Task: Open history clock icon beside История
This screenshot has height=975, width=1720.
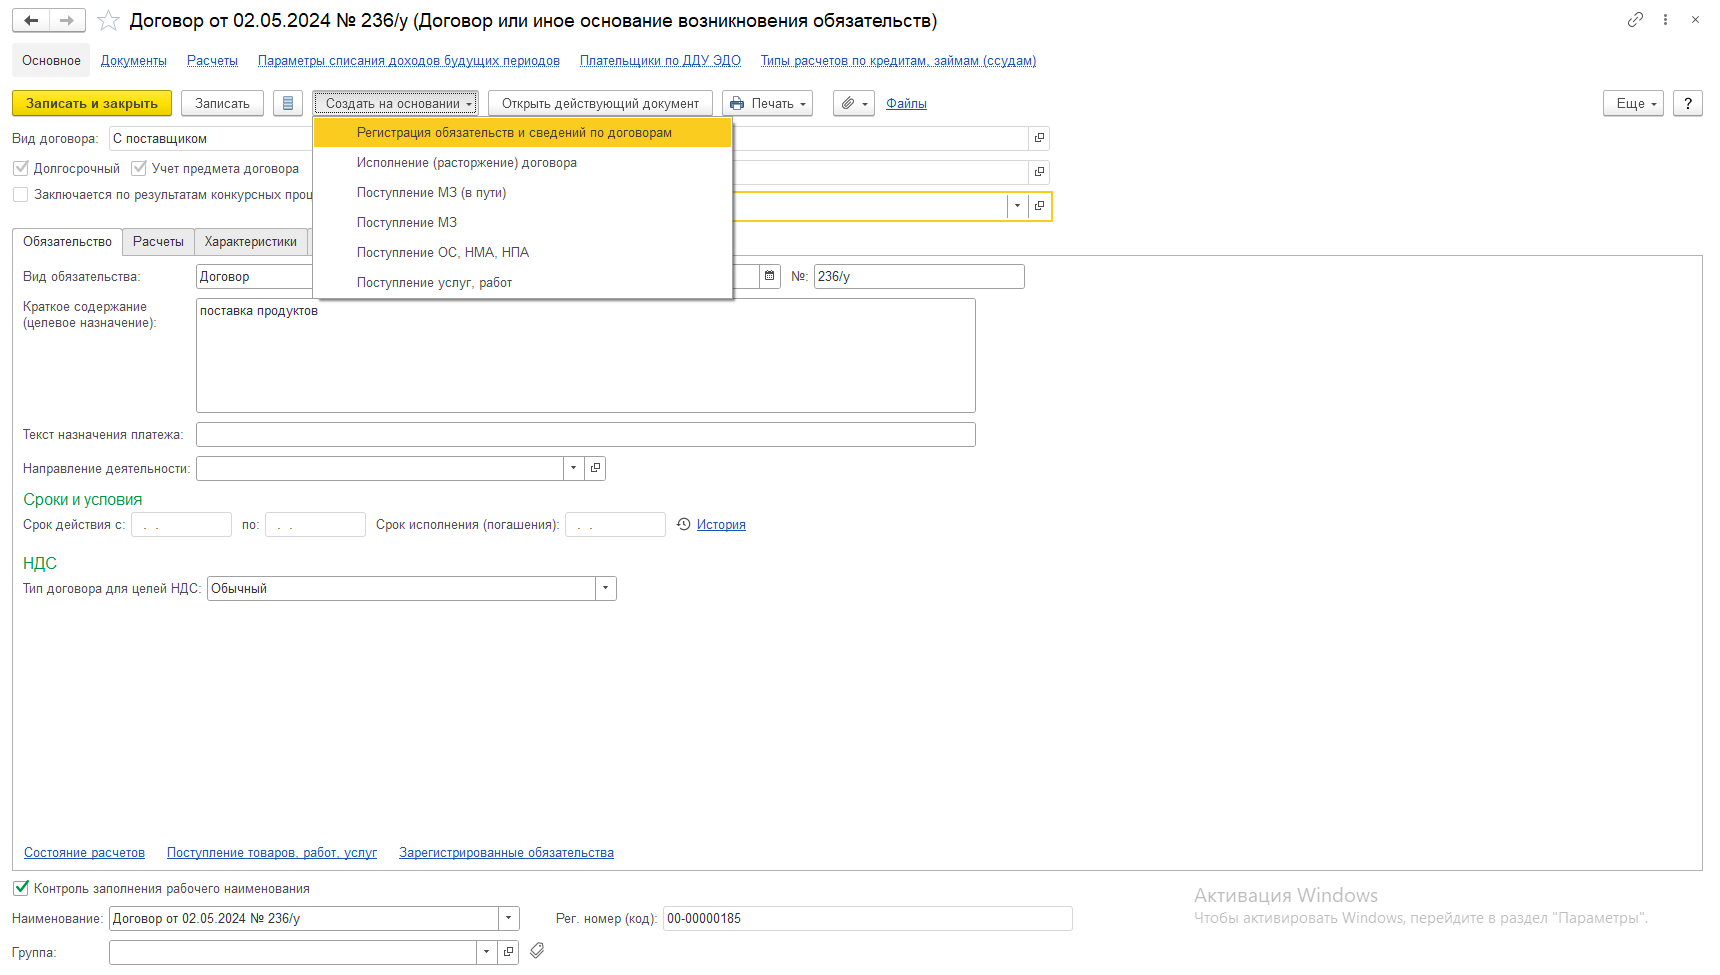Action: click(x=684, y=524)
